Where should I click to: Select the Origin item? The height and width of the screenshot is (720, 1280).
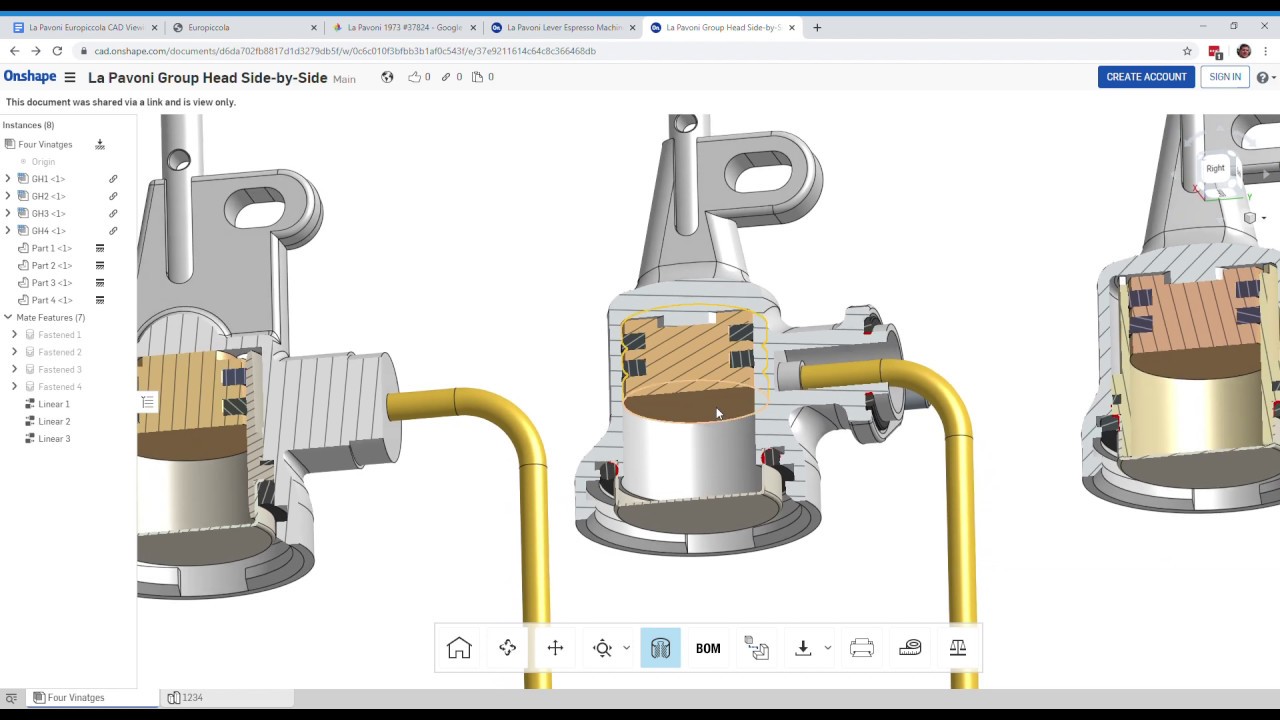click(x=43, y=162)
